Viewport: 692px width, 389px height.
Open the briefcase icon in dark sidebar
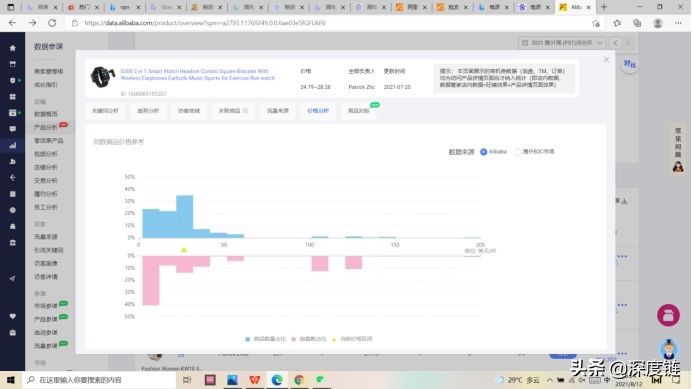(x=12, y=332)
